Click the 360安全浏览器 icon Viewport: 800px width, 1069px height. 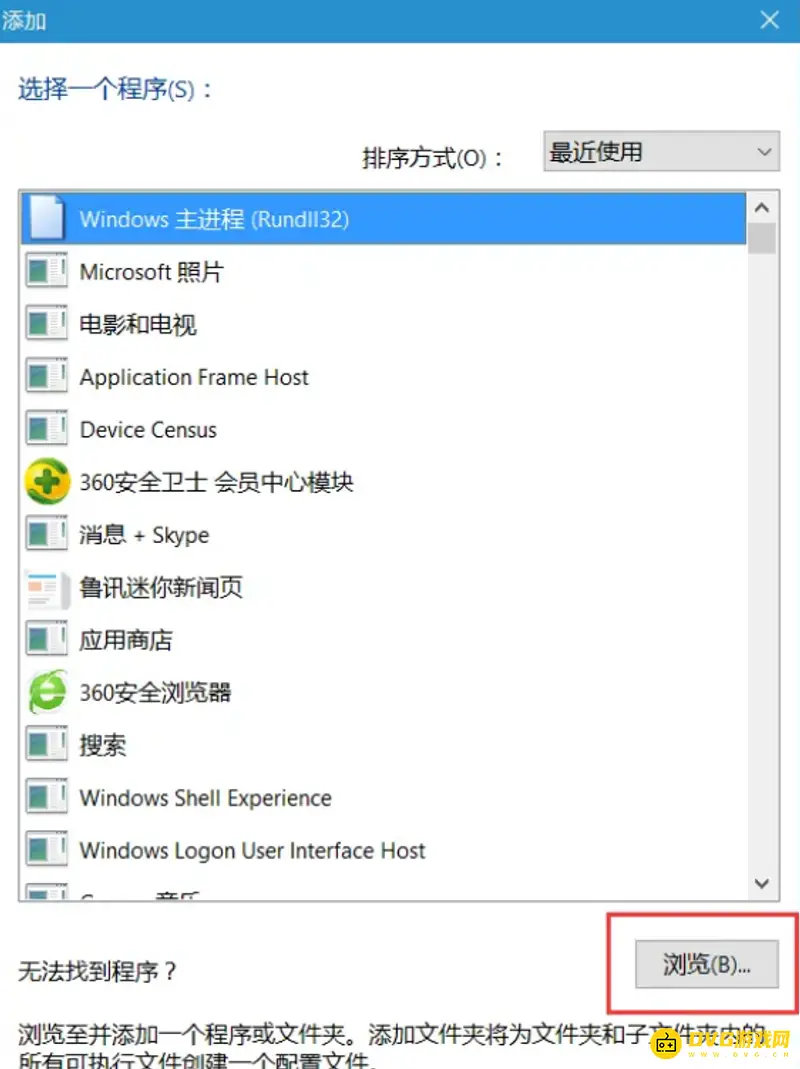click(x=47, y=692)
